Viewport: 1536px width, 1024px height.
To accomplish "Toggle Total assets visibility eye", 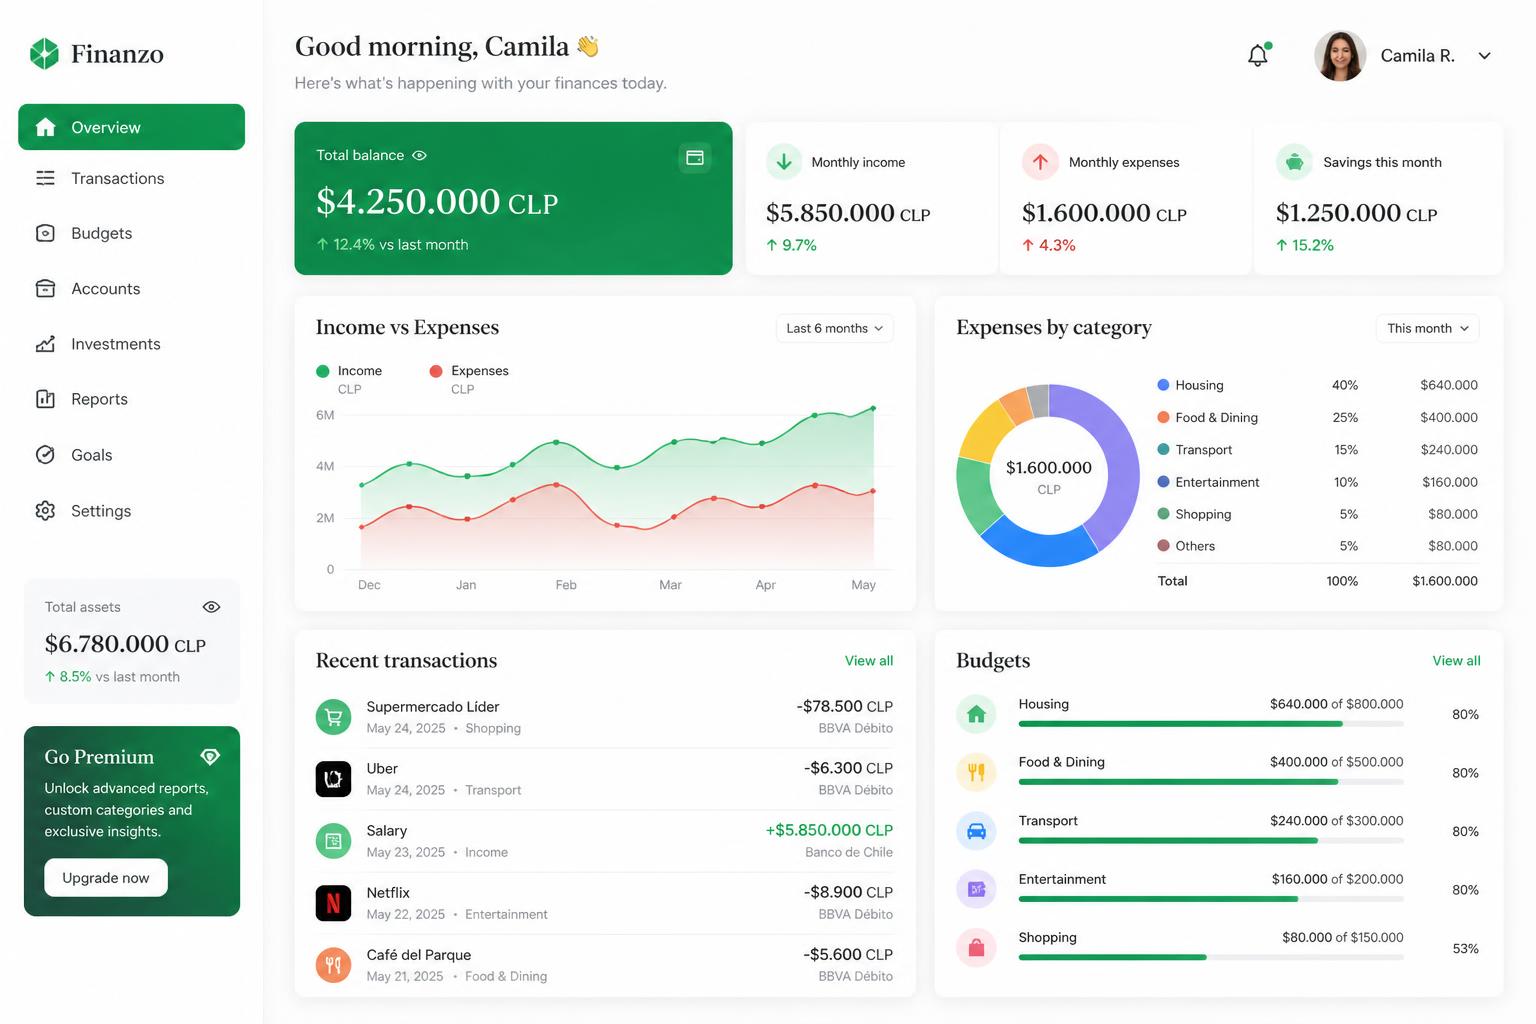I will pos(211,607).
